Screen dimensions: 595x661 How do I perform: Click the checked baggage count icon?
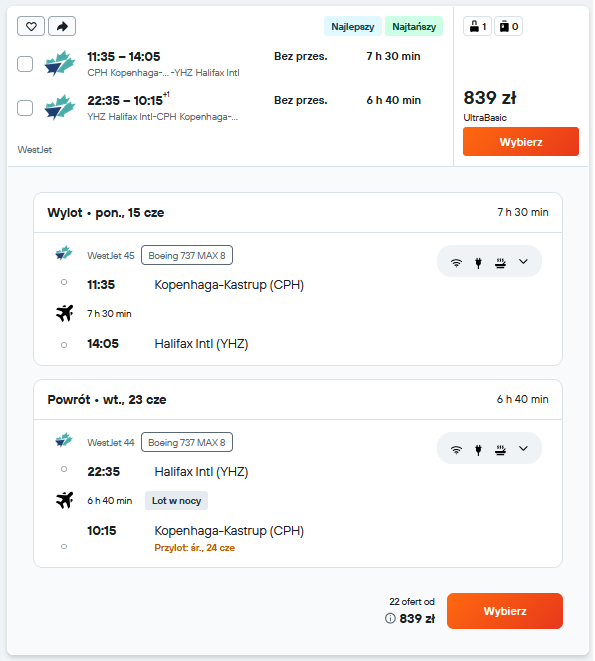click(509, 27)
